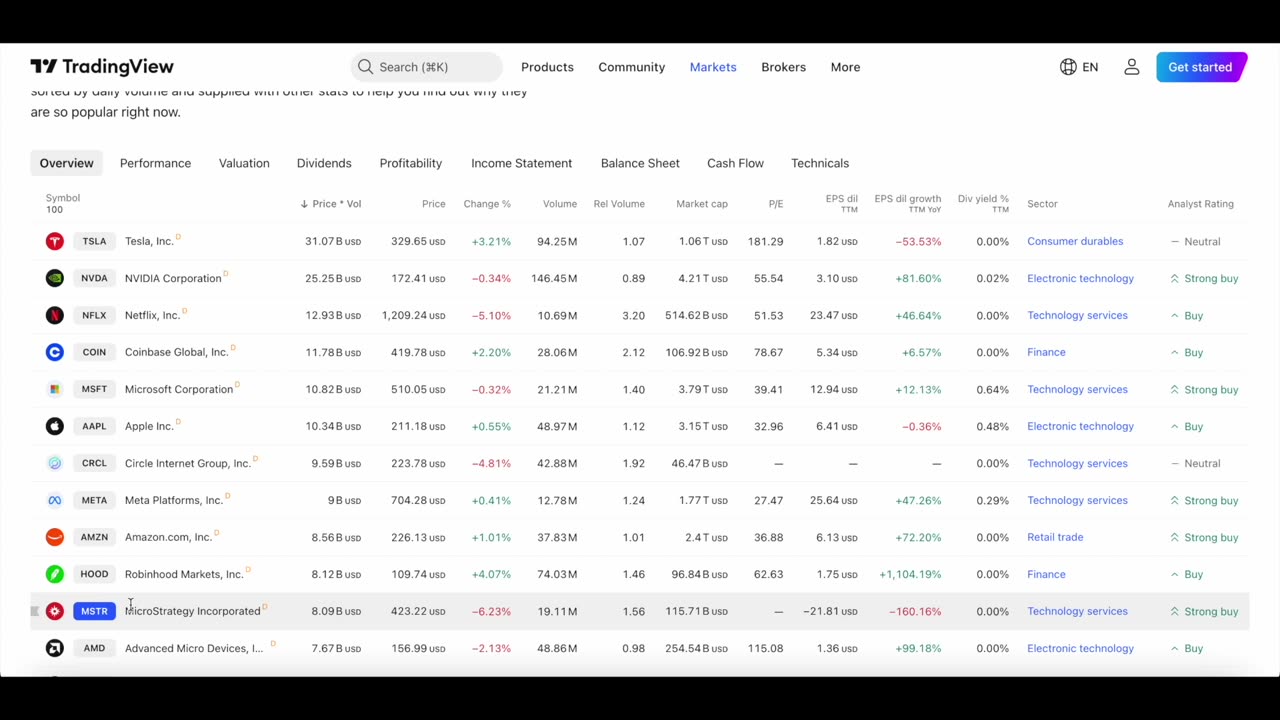
Task: Click Netflix, Inc. company name
Action: click(152, 315)
